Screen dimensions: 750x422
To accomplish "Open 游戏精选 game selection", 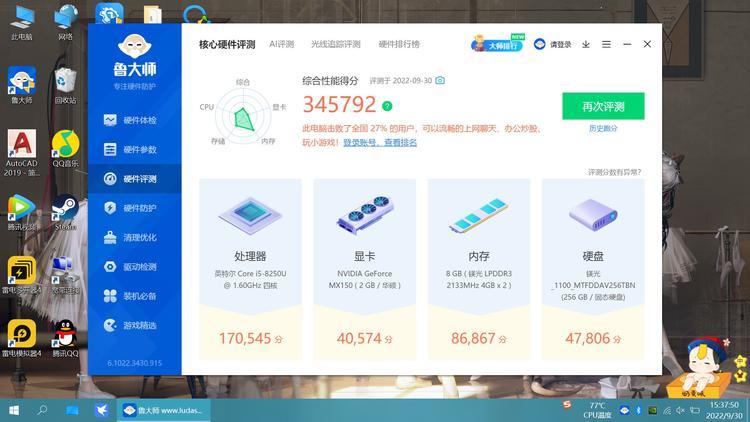I will coord(138,326).
